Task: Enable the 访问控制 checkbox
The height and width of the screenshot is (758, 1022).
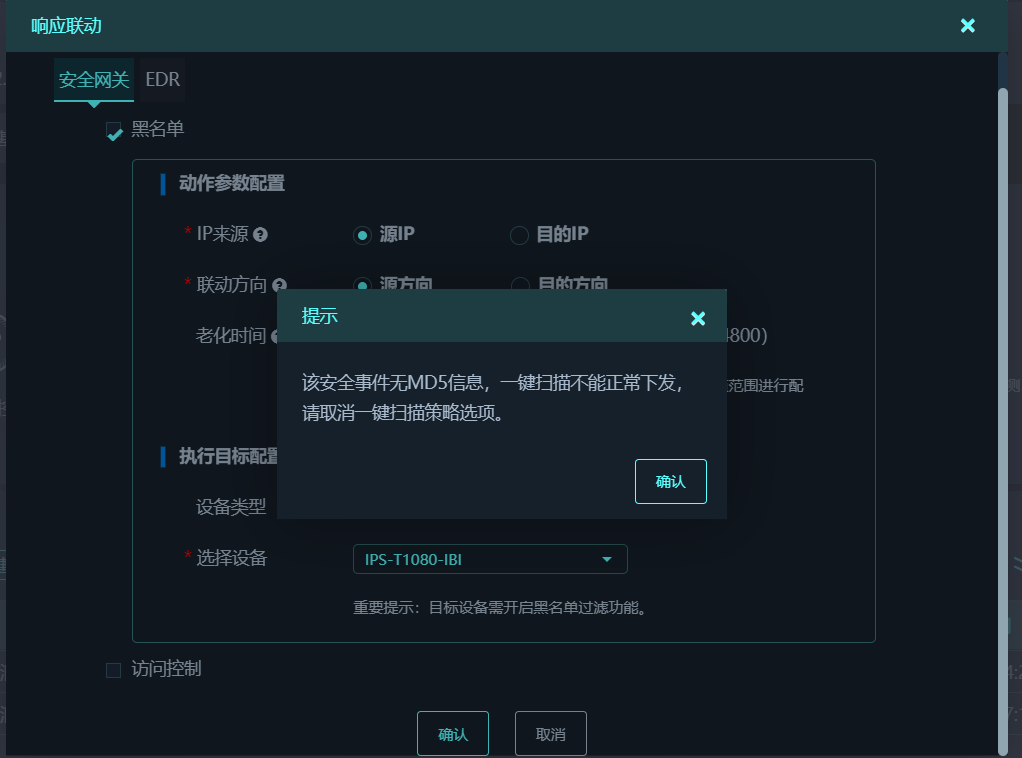Action: pos(113,670)
